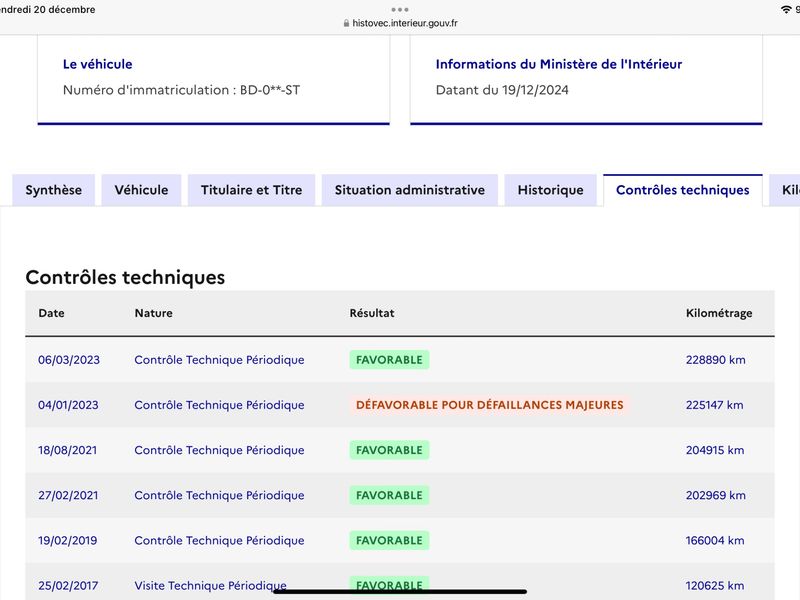
Task: Select the 18/08/2021 inspection date
Action: (67, 450)
